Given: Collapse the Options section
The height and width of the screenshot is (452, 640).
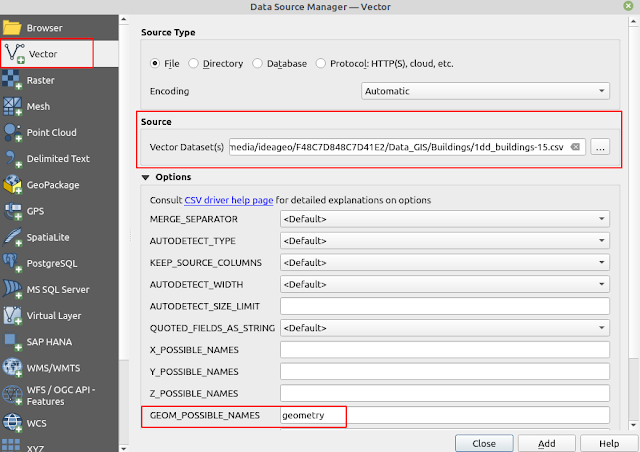Looking at the screenshot, I should (145, 177).
